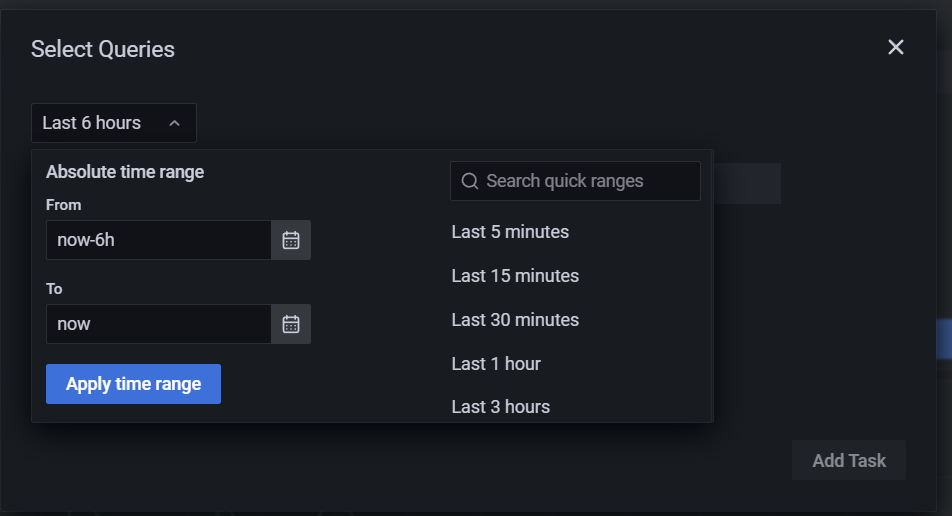Click the To label above the input

tap(54, 289)
